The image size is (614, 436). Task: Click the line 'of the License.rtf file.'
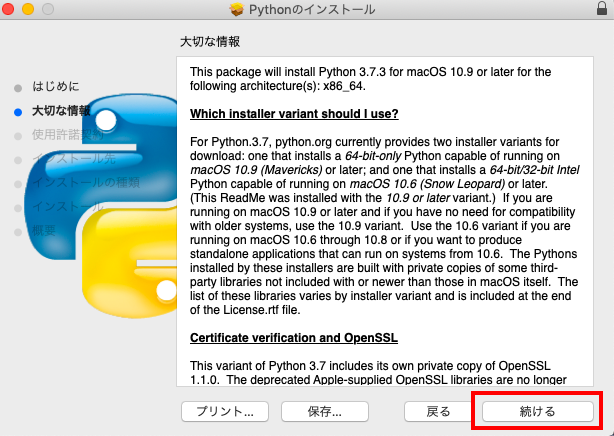click(245, 310)
